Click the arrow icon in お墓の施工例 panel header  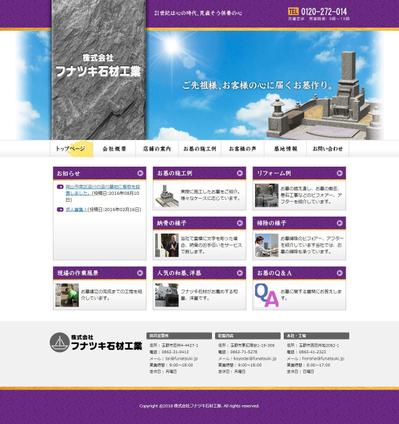click(240, 173)
